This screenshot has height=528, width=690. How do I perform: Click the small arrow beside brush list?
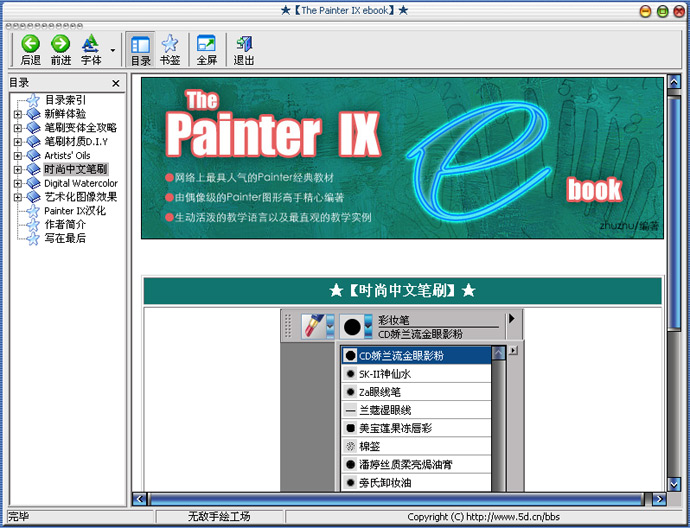(513, 351)
